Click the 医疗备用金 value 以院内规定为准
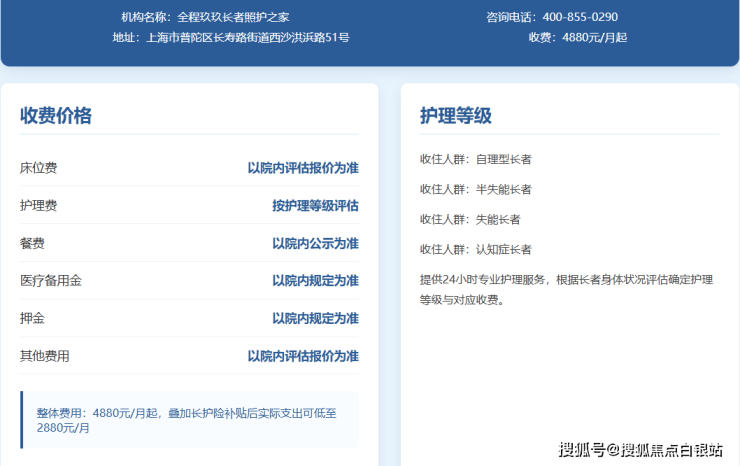 tap(315, 281)
